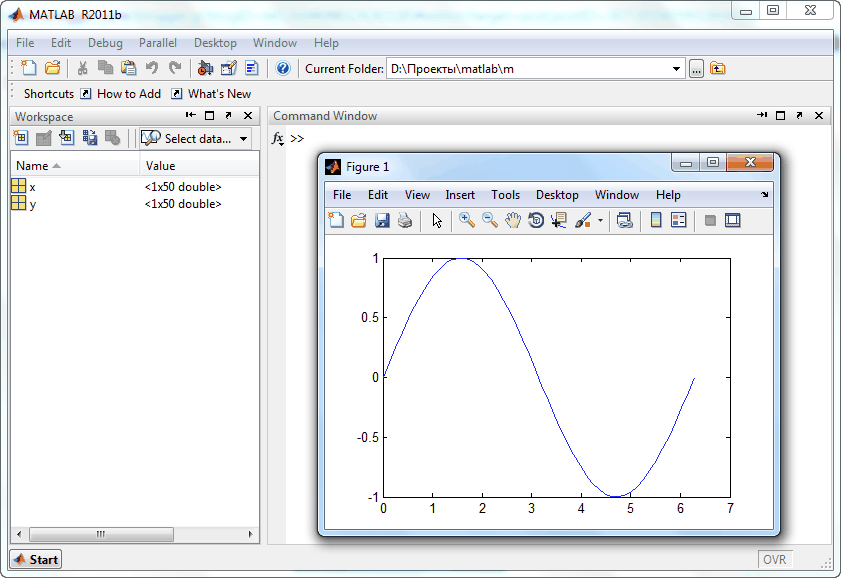Toggle Rotate 3D tool in Figure 1
This screenshot has width=841, height=578.
coord(536,220)
